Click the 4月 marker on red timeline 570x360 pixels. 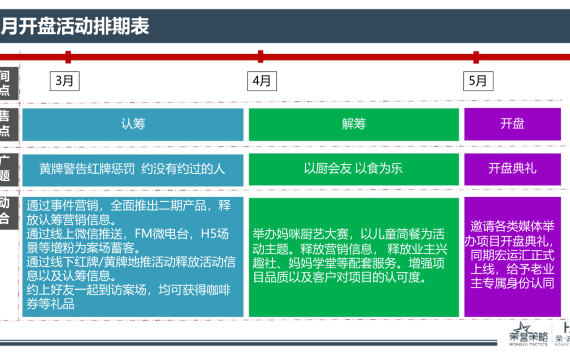tap(260, 57)
